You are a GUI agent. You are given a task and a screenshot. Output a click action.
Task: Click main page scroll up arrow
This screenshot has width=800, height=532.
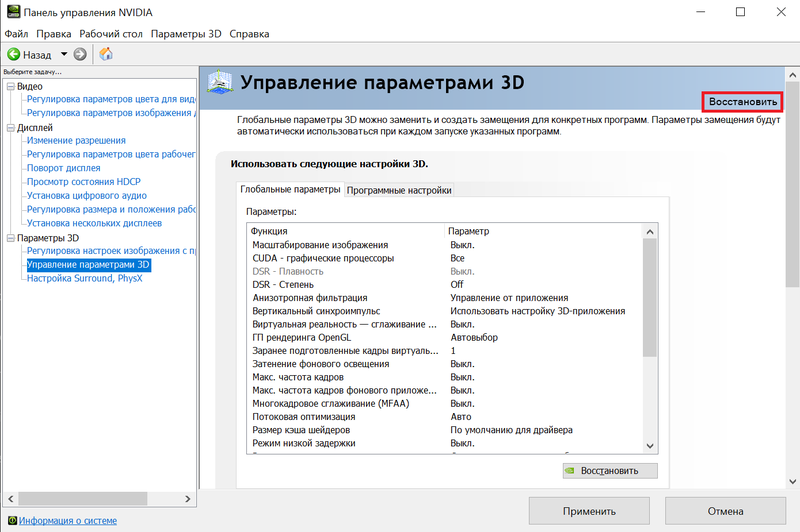click(x=792, y=75)
